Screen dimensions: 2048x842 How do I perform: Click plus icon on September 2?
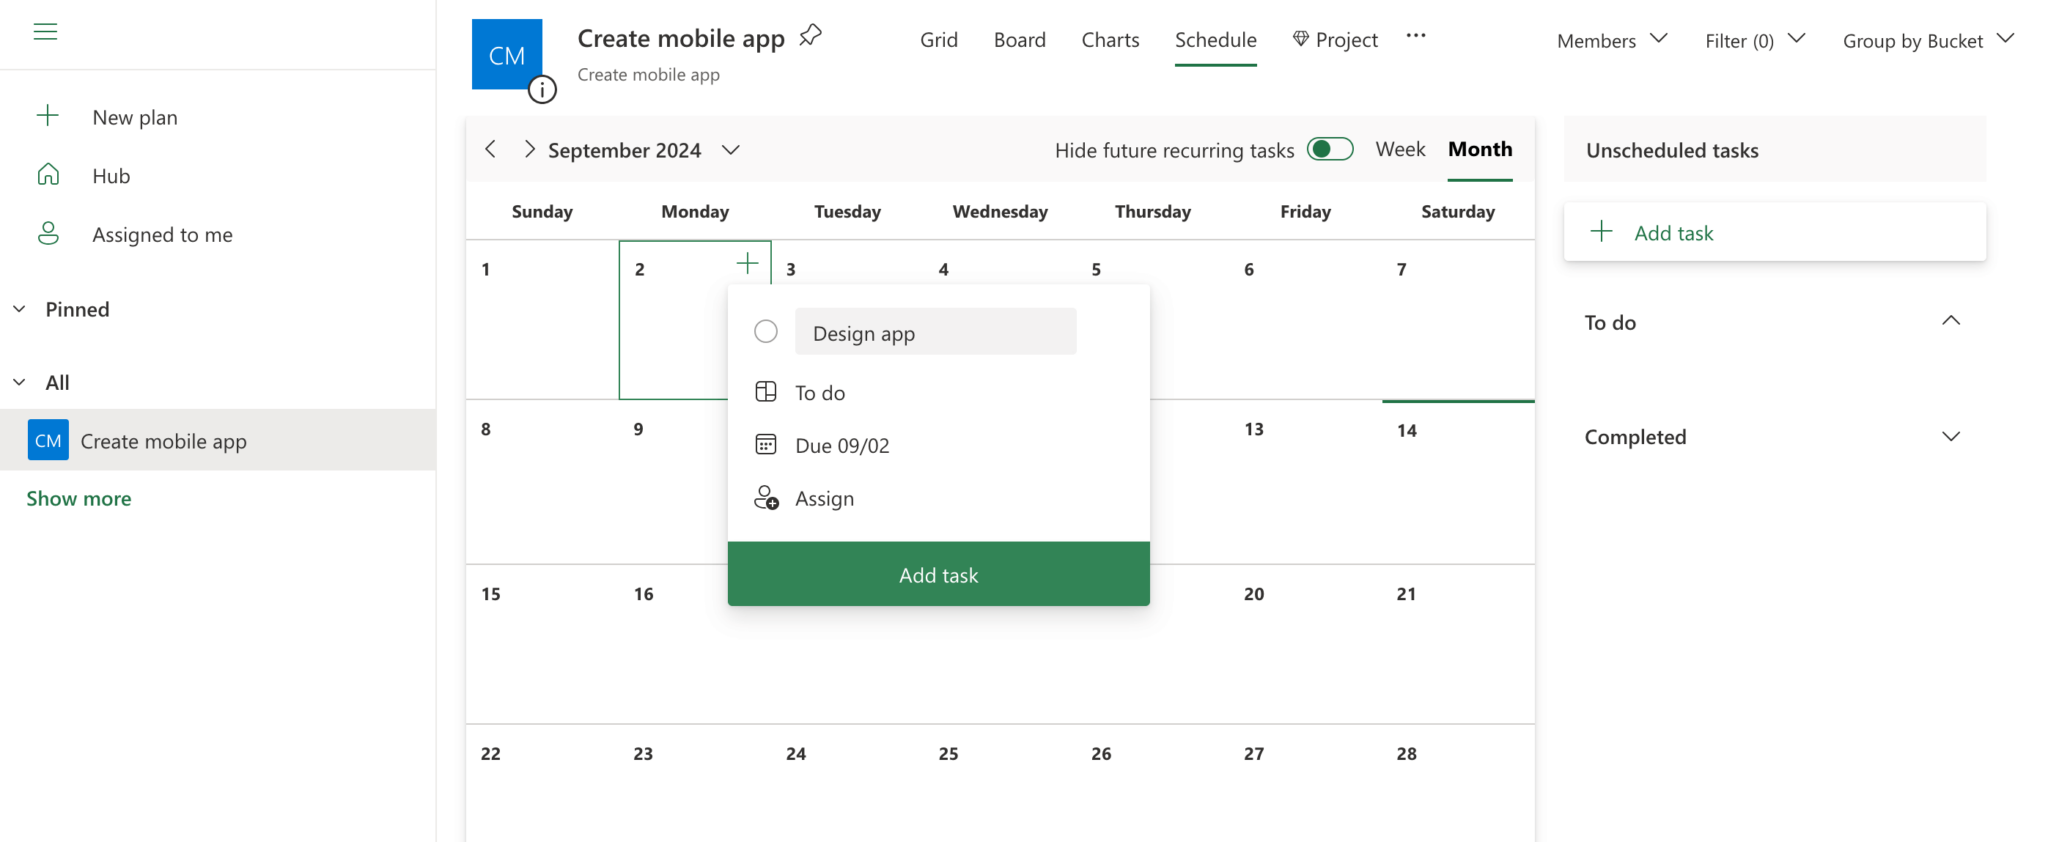[x=747, y=264]
